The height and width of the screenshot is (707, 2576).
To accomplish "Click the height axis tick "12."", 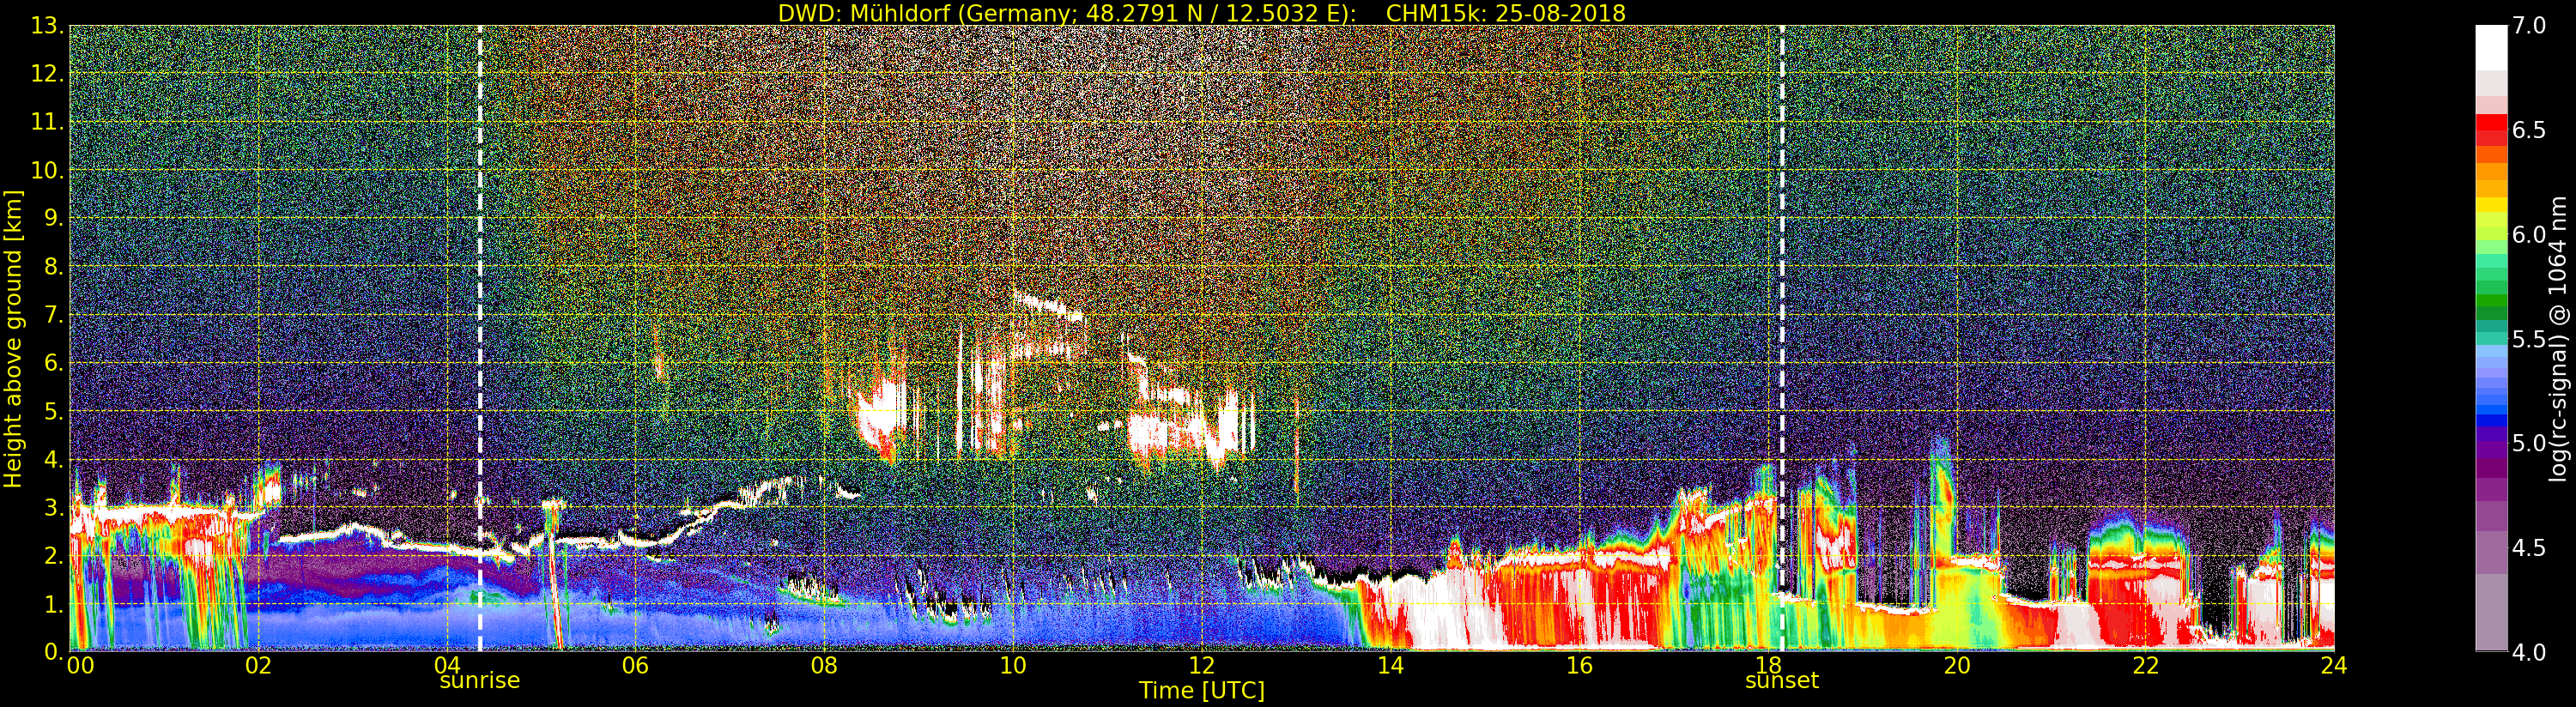I will click(48, 74).
